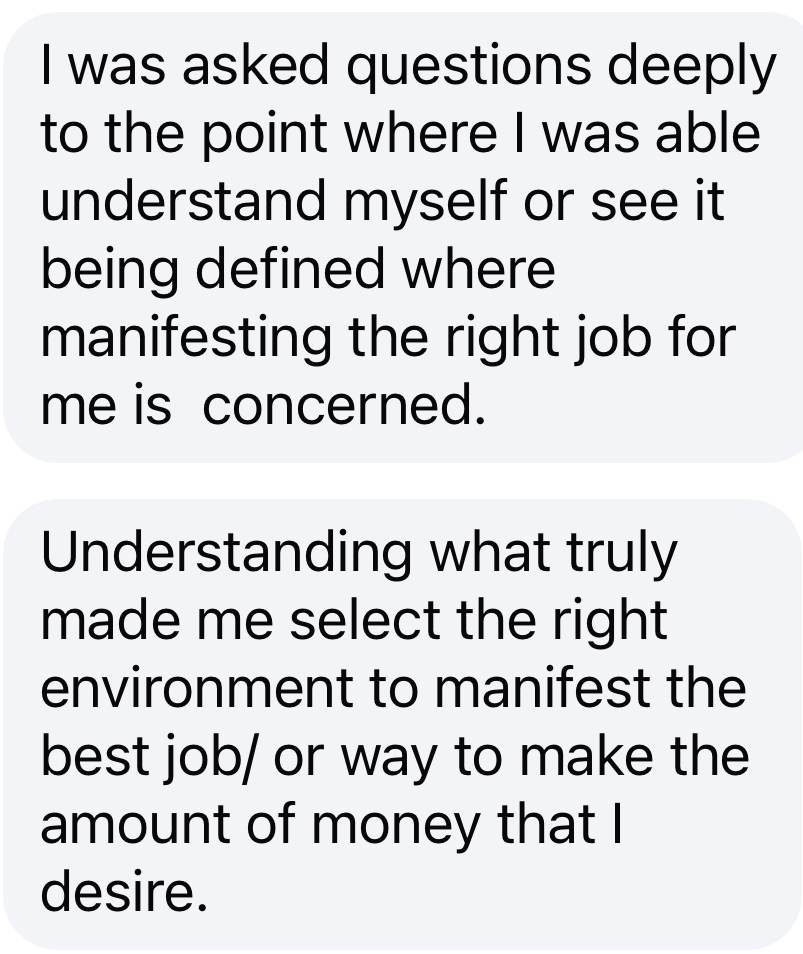Click the word "amount" in second message
803x954 pixels.
tap(135, 824)
